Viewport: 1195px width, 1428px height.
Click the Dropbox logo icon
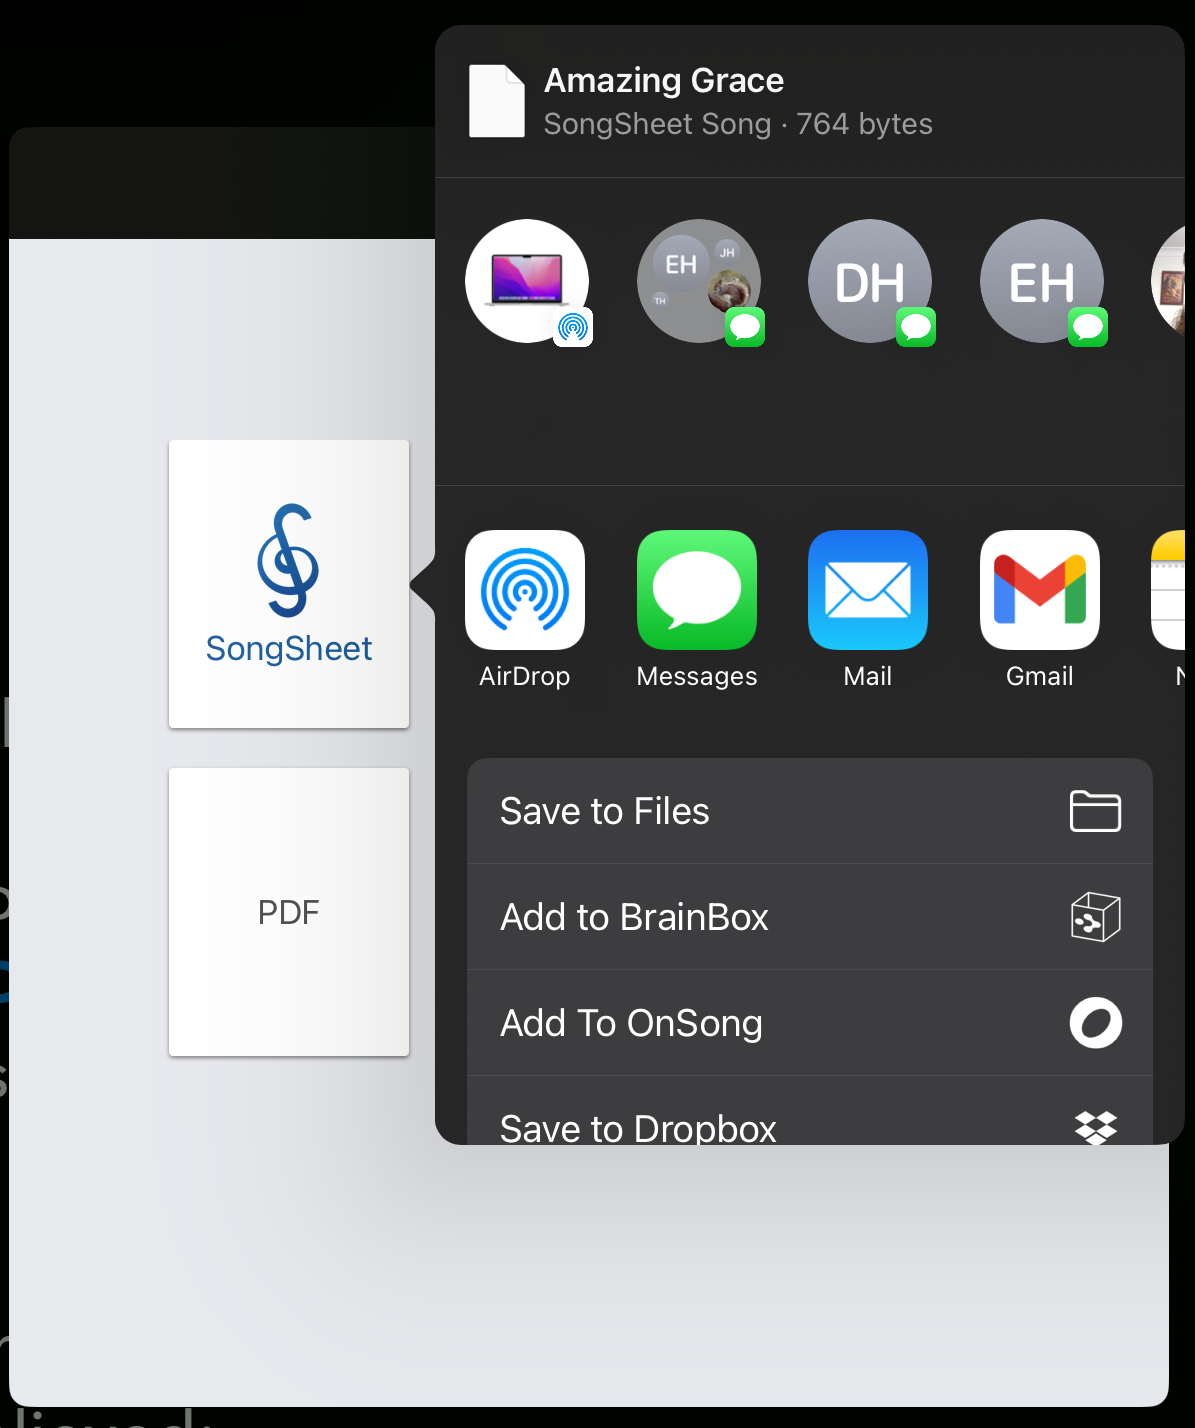[1096, 1128]
